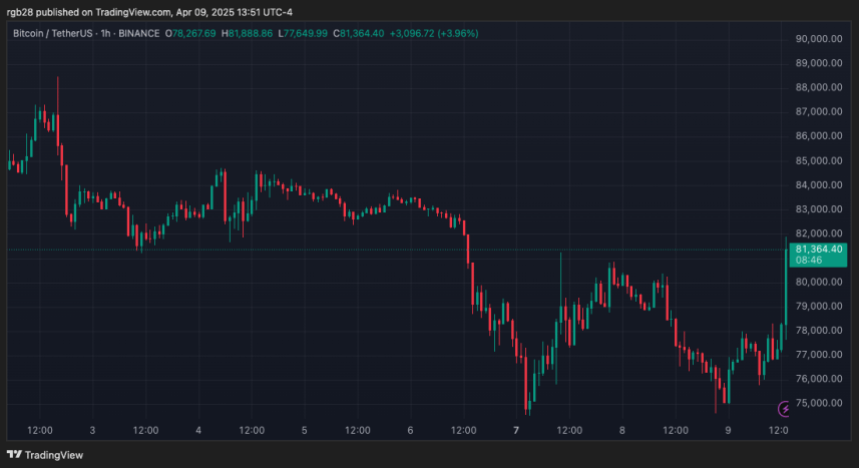Click date marker 9 on time axis
This screenshot has width=859, height=468.
point(728,430)
